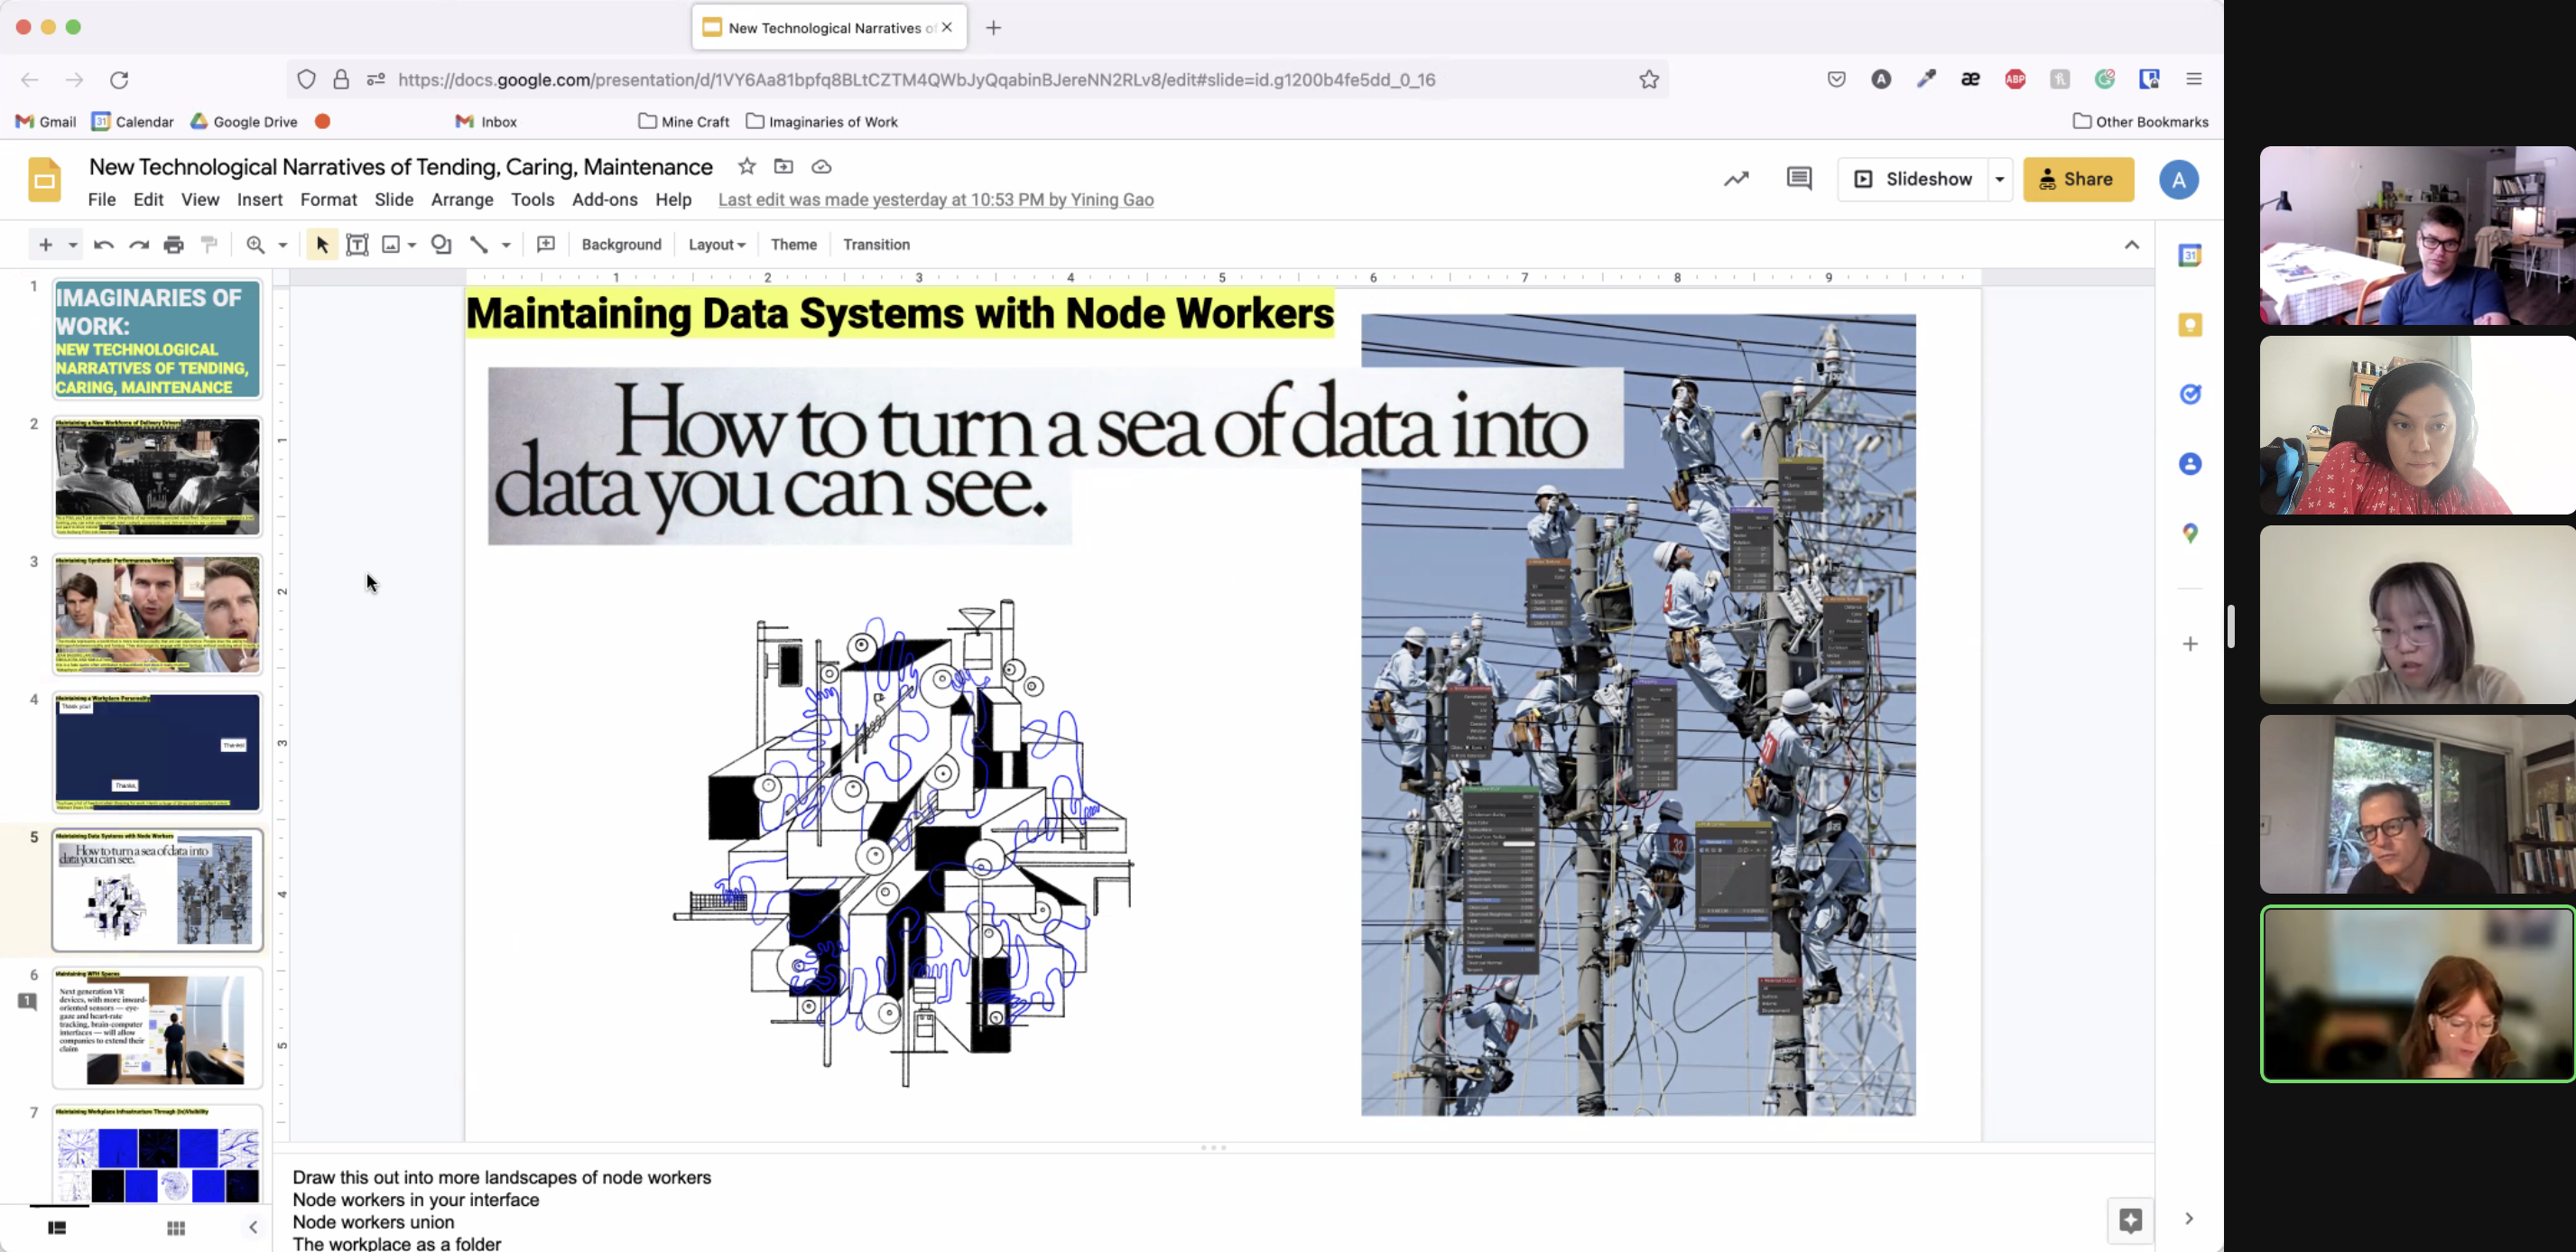Open the comment history icon
Image resolution: width=2576 pixels, height=1252 pixels.
point(1799,179)
